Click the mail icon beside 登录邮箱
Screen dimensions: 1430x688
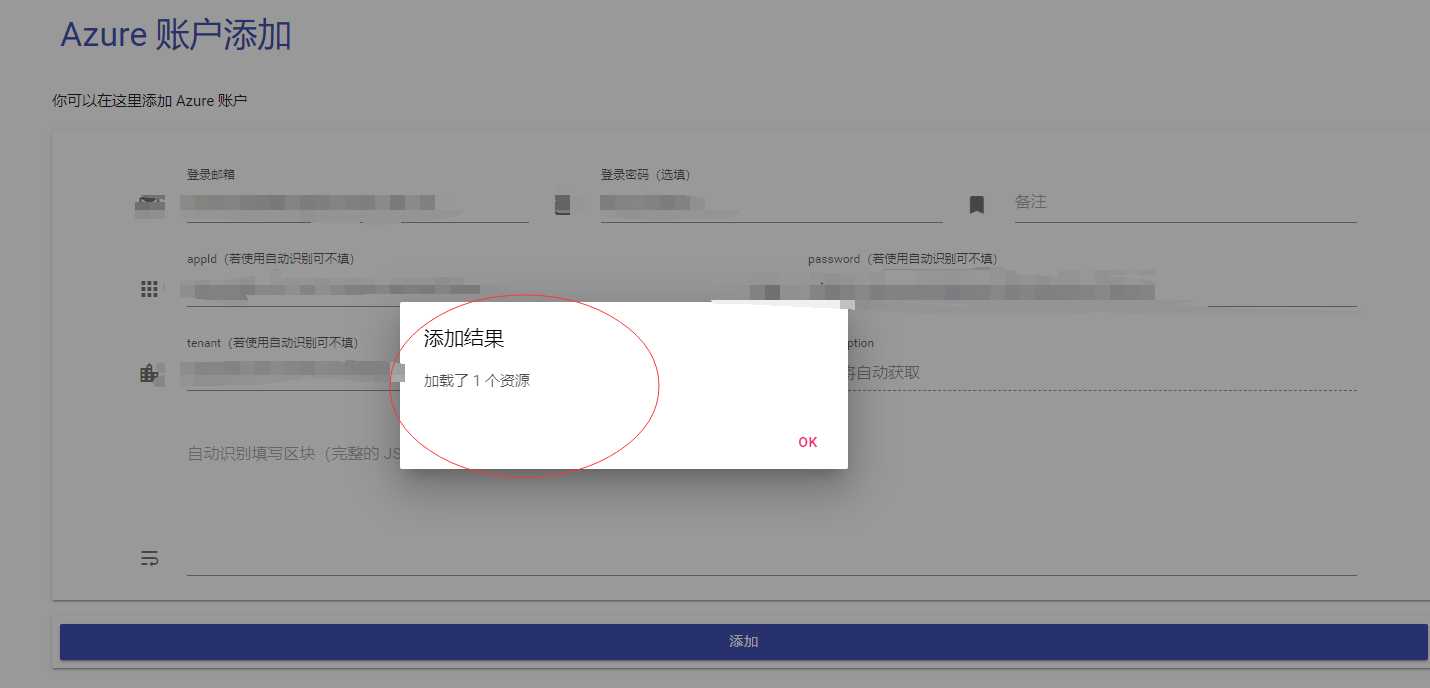point(149,206)
